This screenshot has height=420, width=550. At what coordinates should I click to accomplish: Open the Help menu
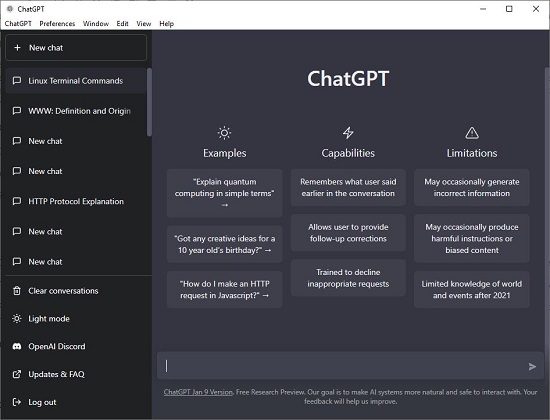[167, 24]
